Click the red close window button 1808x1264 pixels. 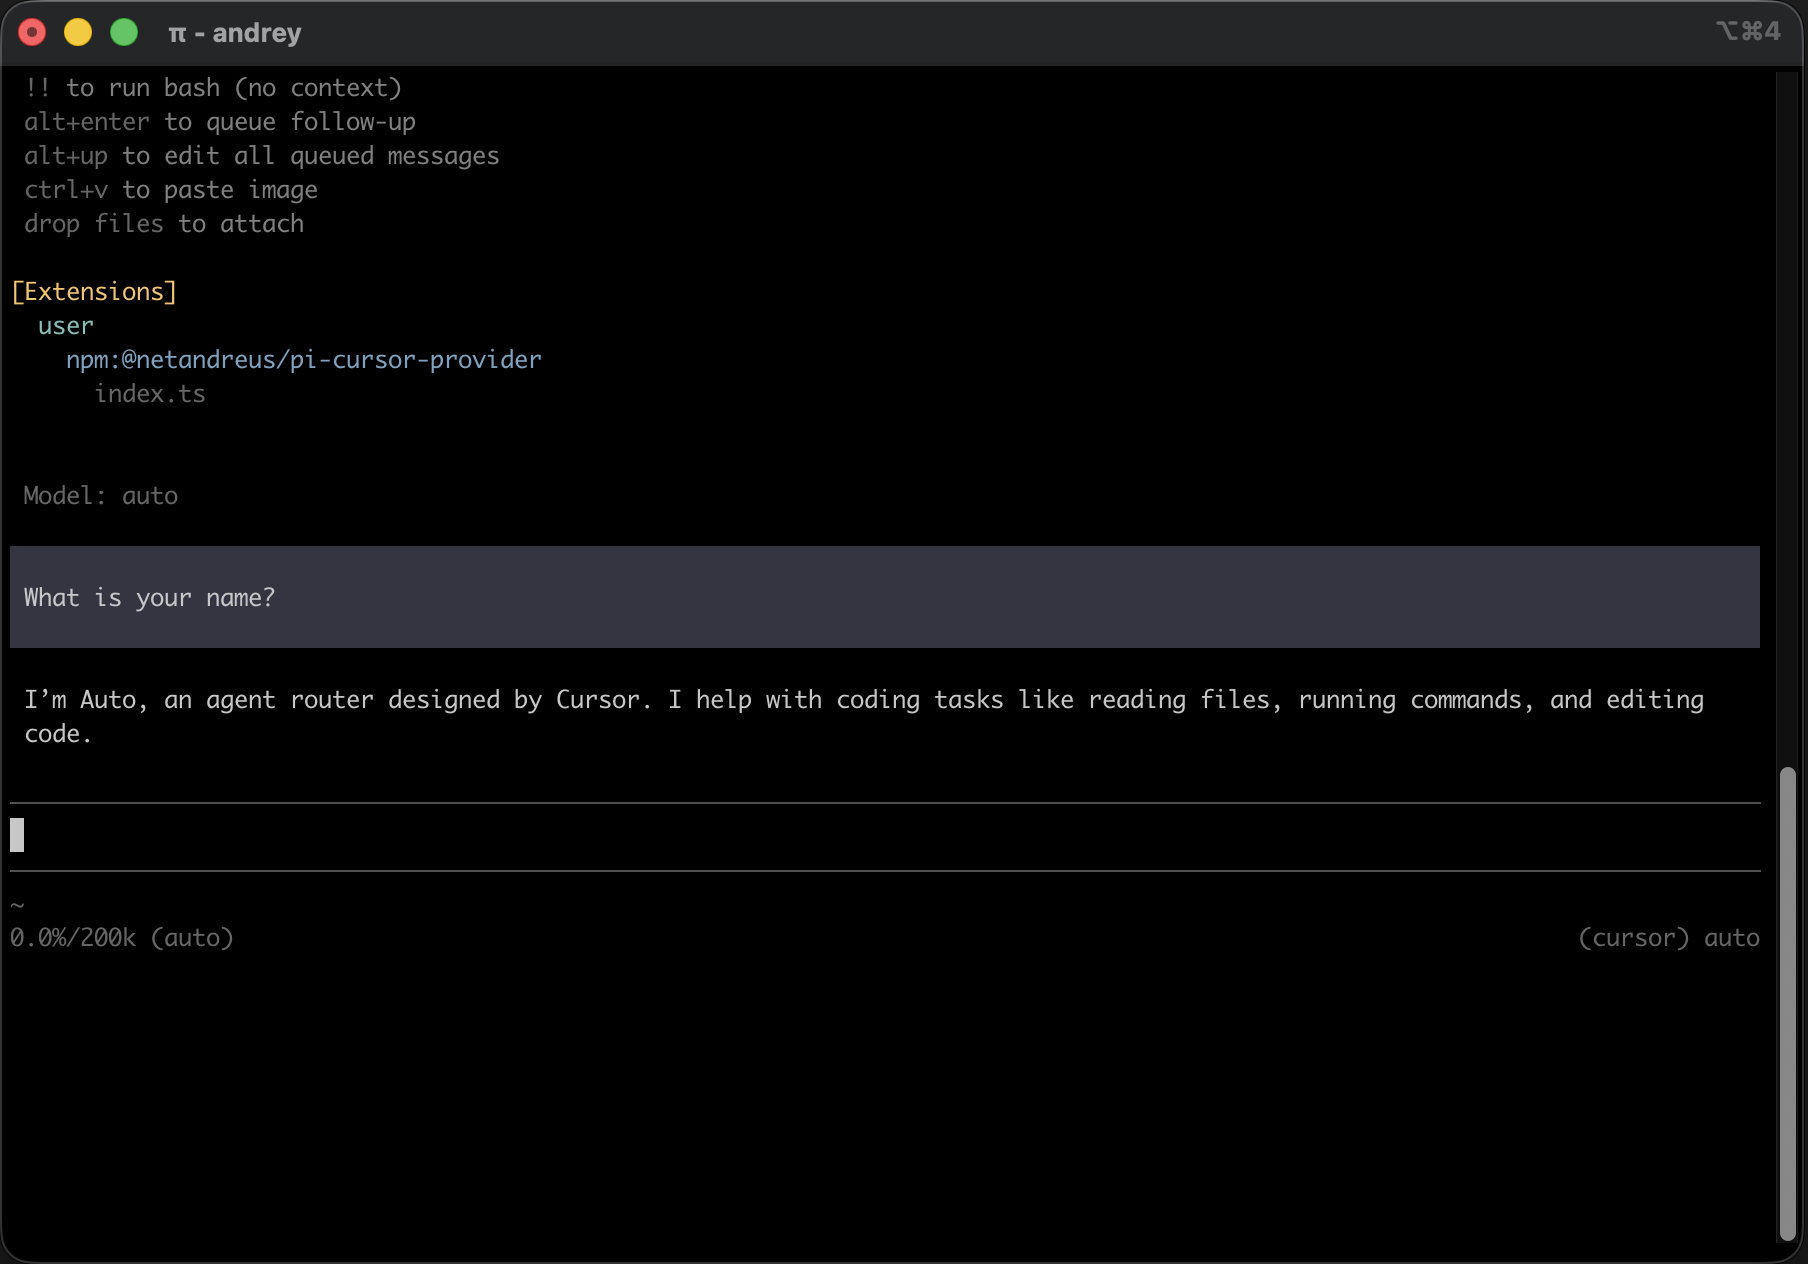pos(32,33)
